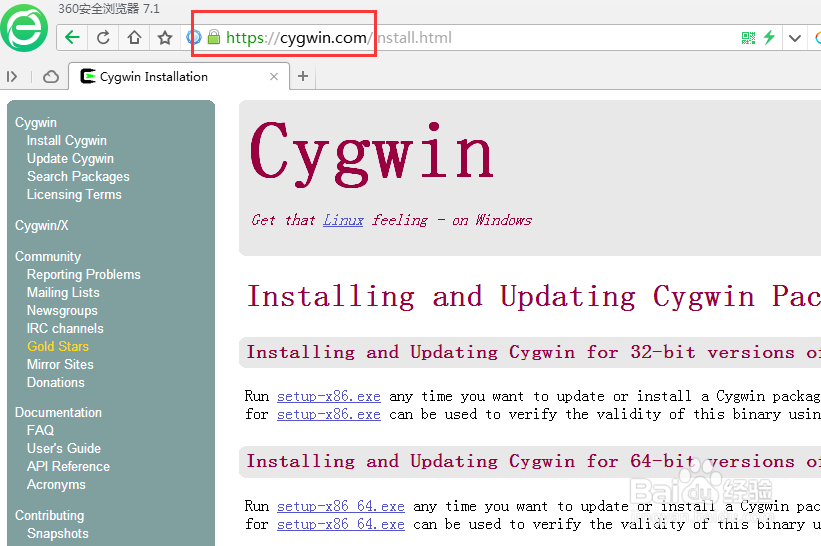Expand address bar dropdown chevron
The width and height of the screenshot is (821, 546).
point(795,38)
